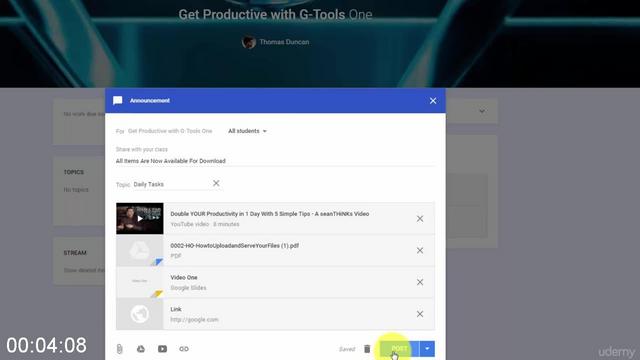Viewport: 640px width, 360px height.
Task: Open the Video One slides thumbnail
Action: pos(140,282)
